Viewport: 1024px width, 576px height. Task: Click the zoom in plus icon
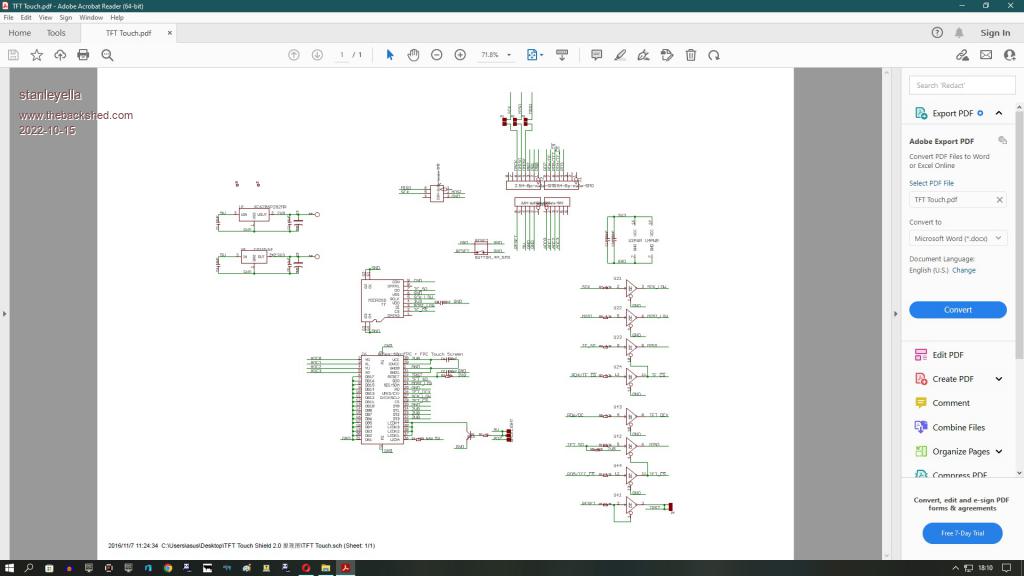coord(460,55)
